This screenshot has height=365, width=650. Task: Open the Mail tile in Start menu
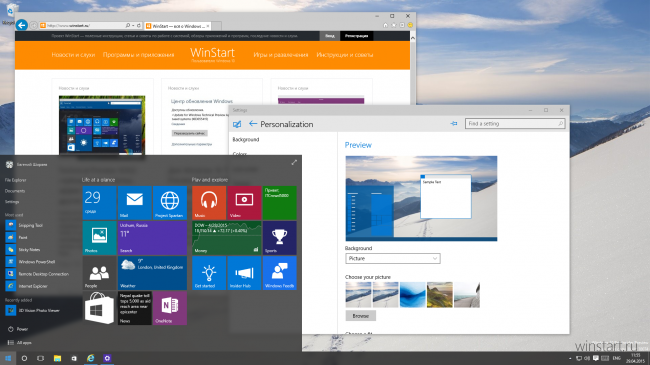pos(135,202)
